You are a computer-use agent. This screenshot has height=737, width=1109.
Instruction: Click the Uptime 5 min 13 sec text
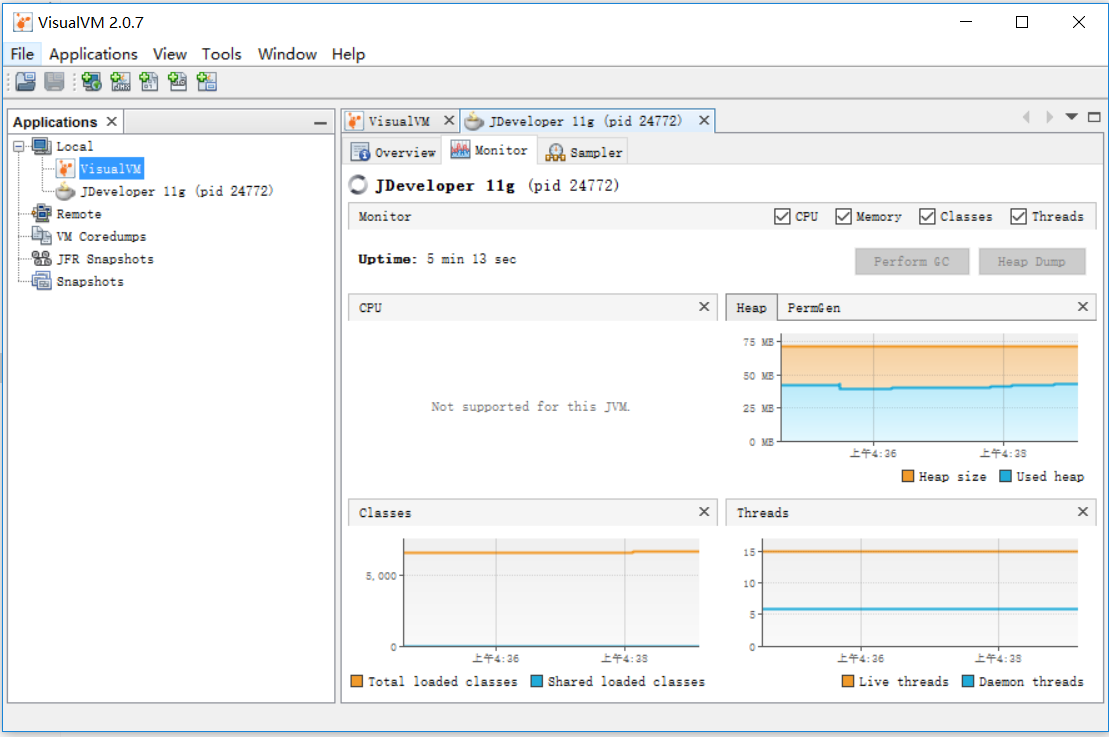tap(437, 259)
